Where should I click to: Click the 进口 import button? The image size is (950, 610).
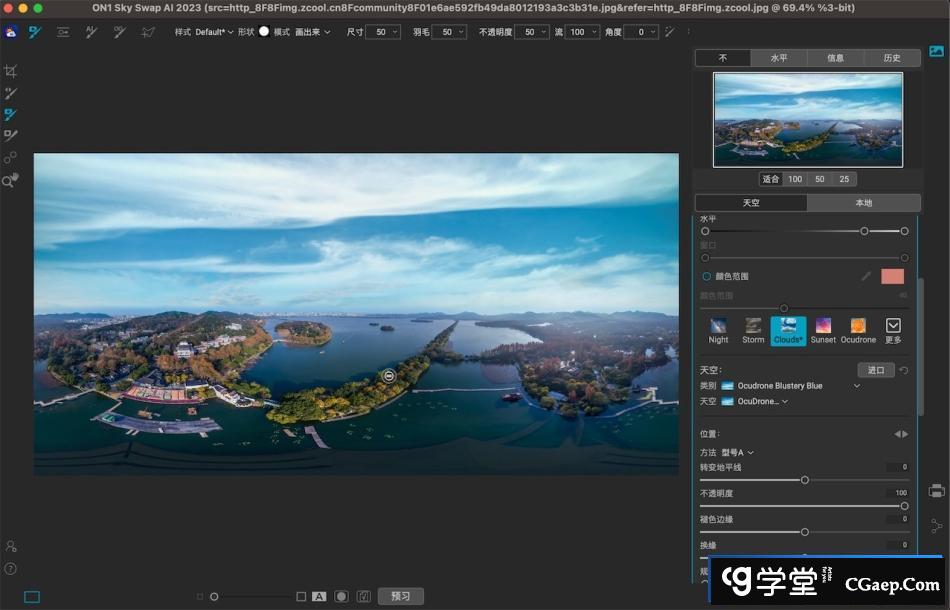(x=875, y=370)
